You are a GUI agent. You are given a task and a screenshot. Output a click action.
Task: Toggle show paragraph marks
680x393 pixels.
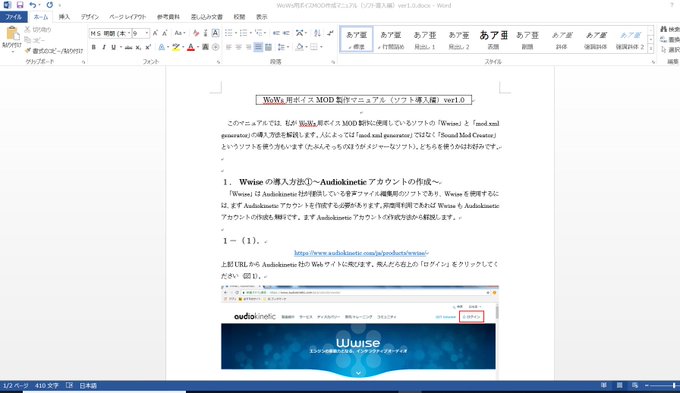pos(330,33)
